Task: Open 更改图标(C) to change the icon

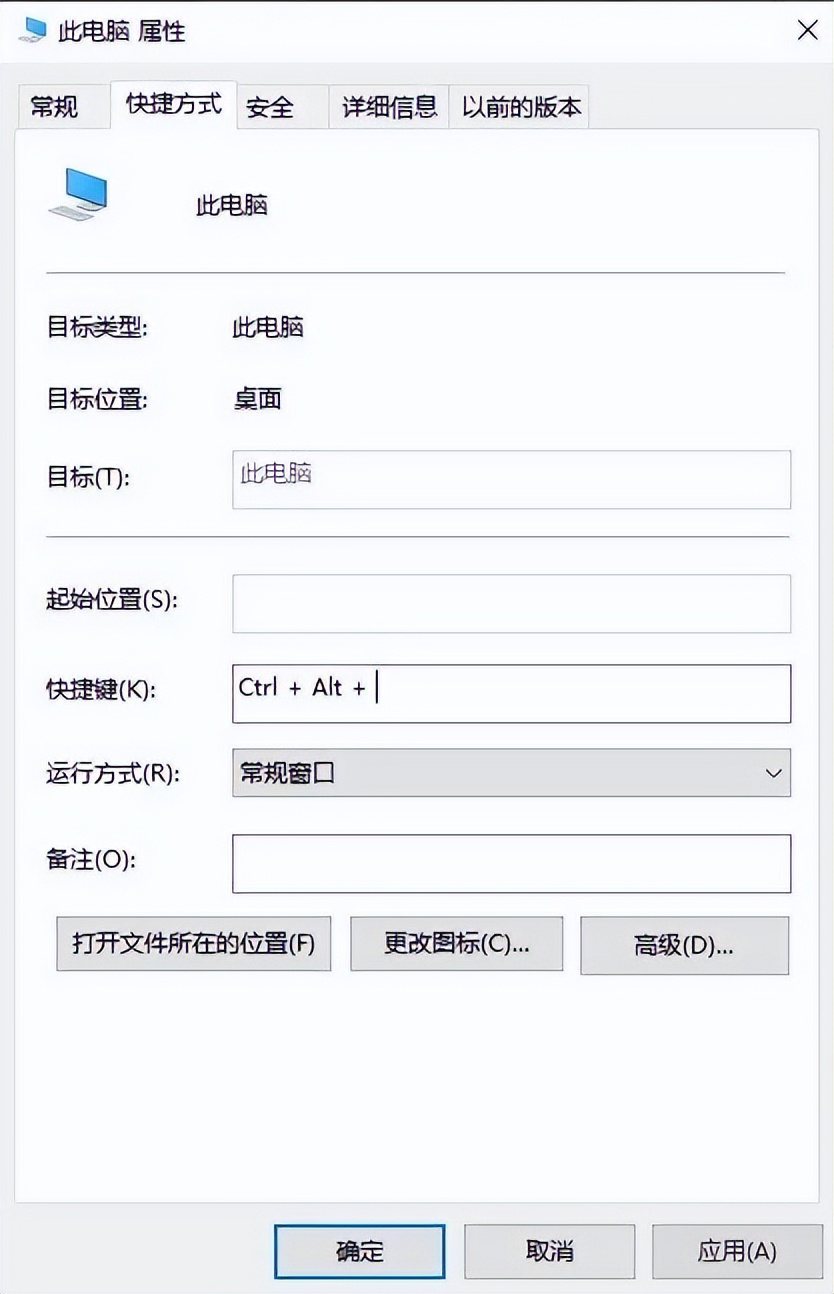Action: pos(456,943)
